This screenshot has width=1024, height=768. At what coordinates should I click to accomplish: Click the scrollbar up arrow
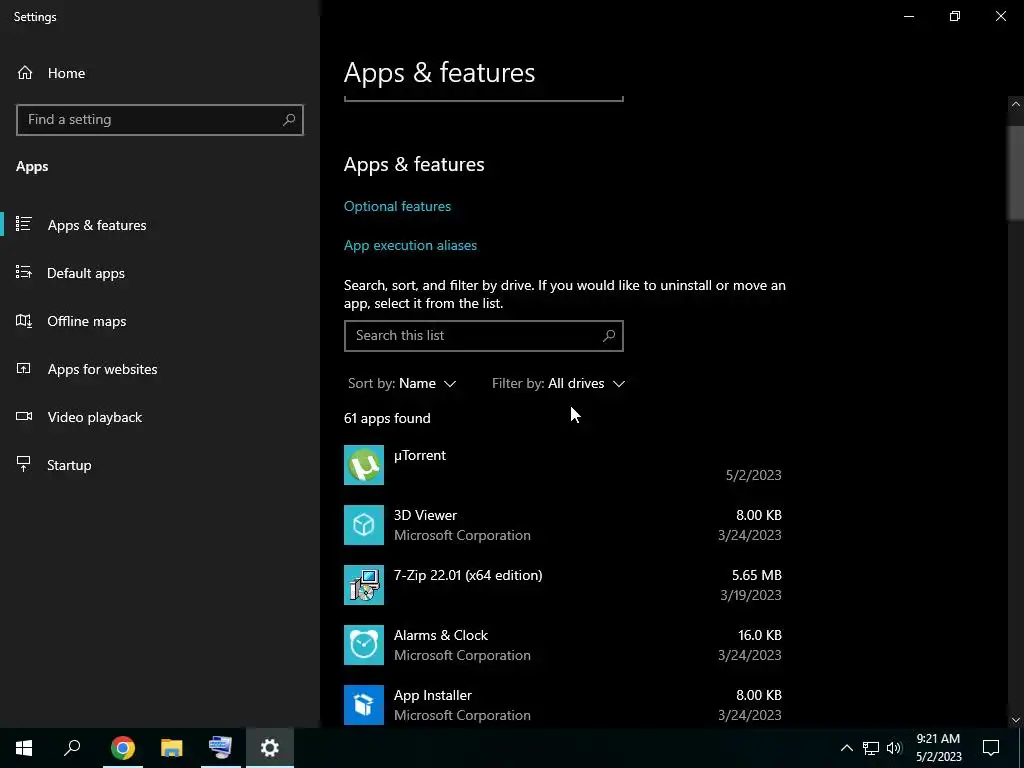click(x=1016, y=104)
